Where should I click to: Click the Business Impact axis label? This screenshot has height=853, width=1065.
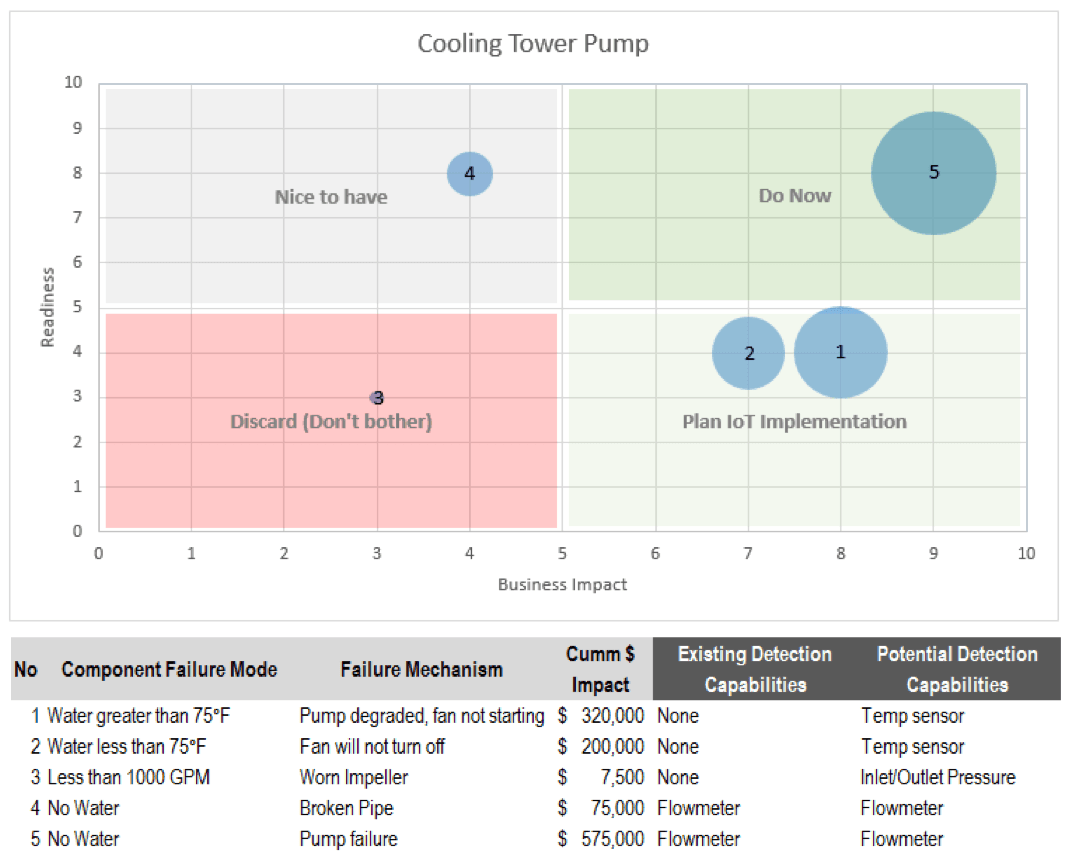(x=562, y=584)
